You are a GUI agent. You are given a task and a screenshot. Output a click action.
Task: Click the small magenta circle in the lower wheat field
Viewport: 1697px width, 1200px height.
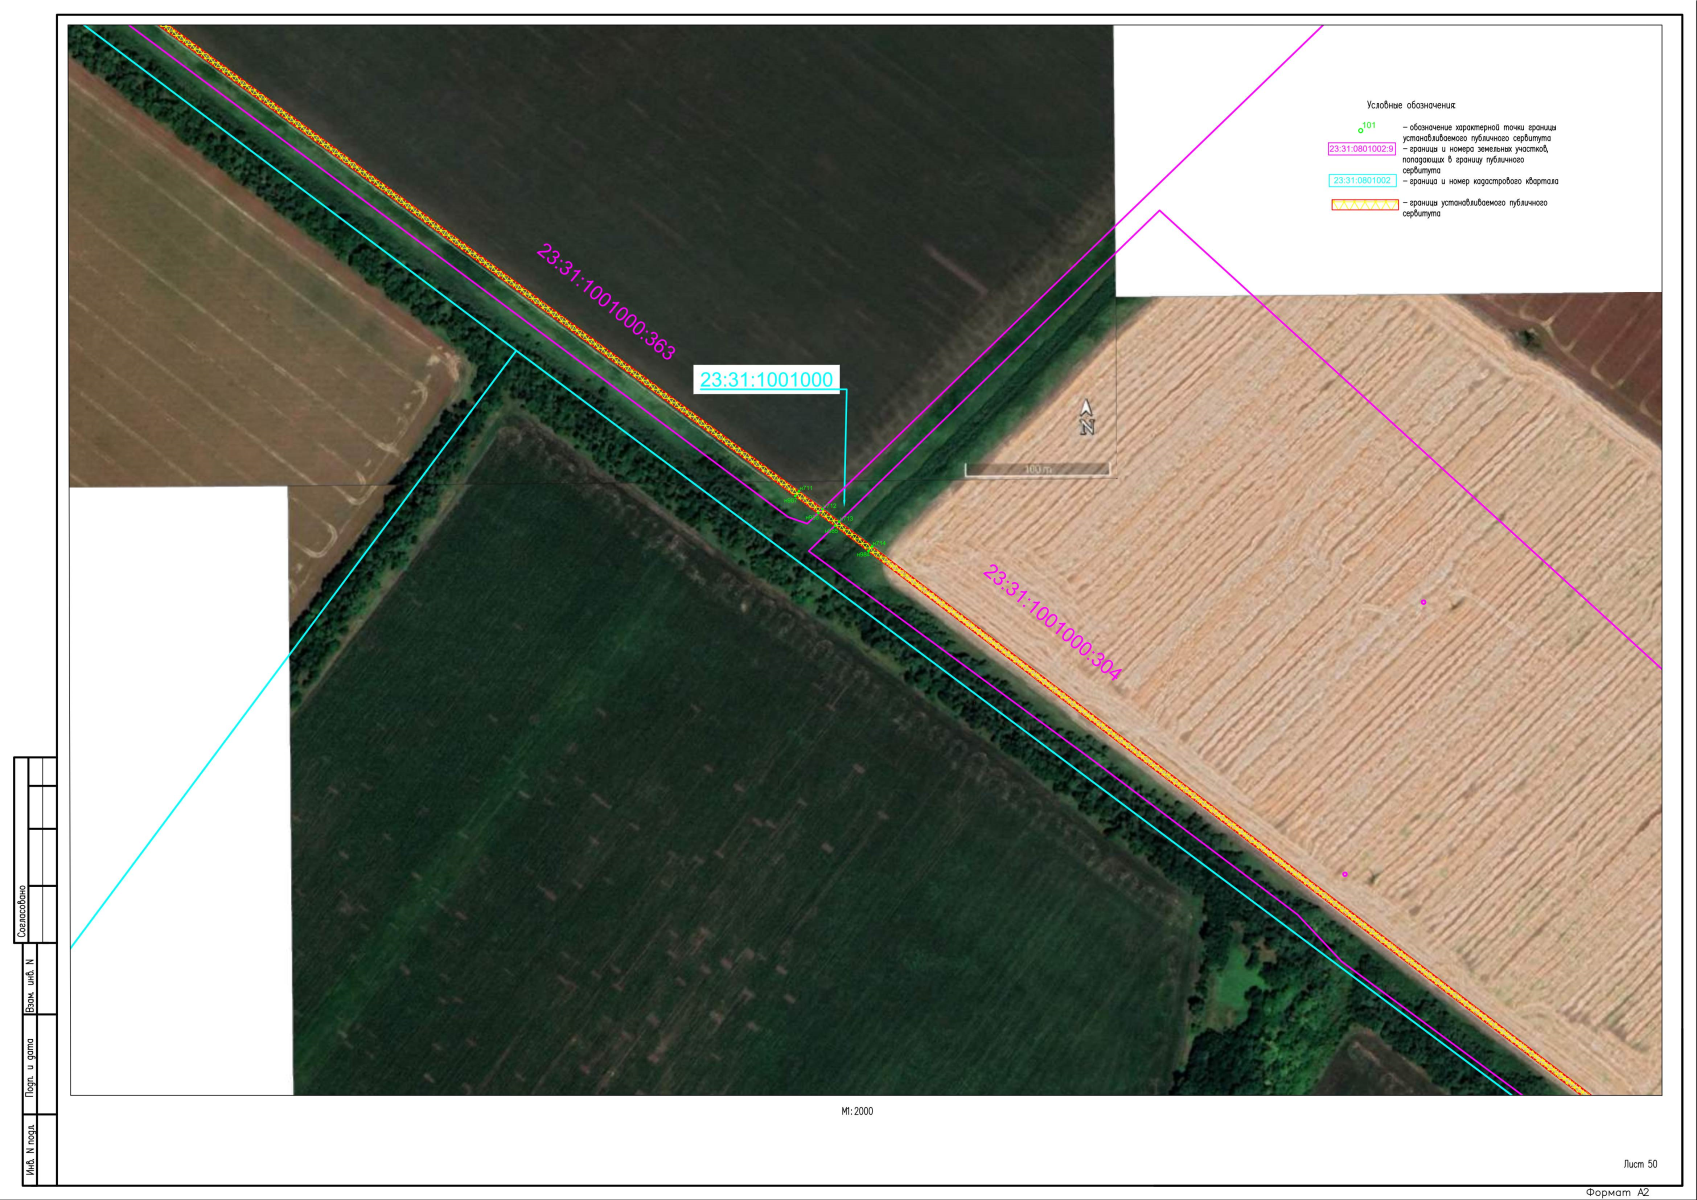point(1344,874)
